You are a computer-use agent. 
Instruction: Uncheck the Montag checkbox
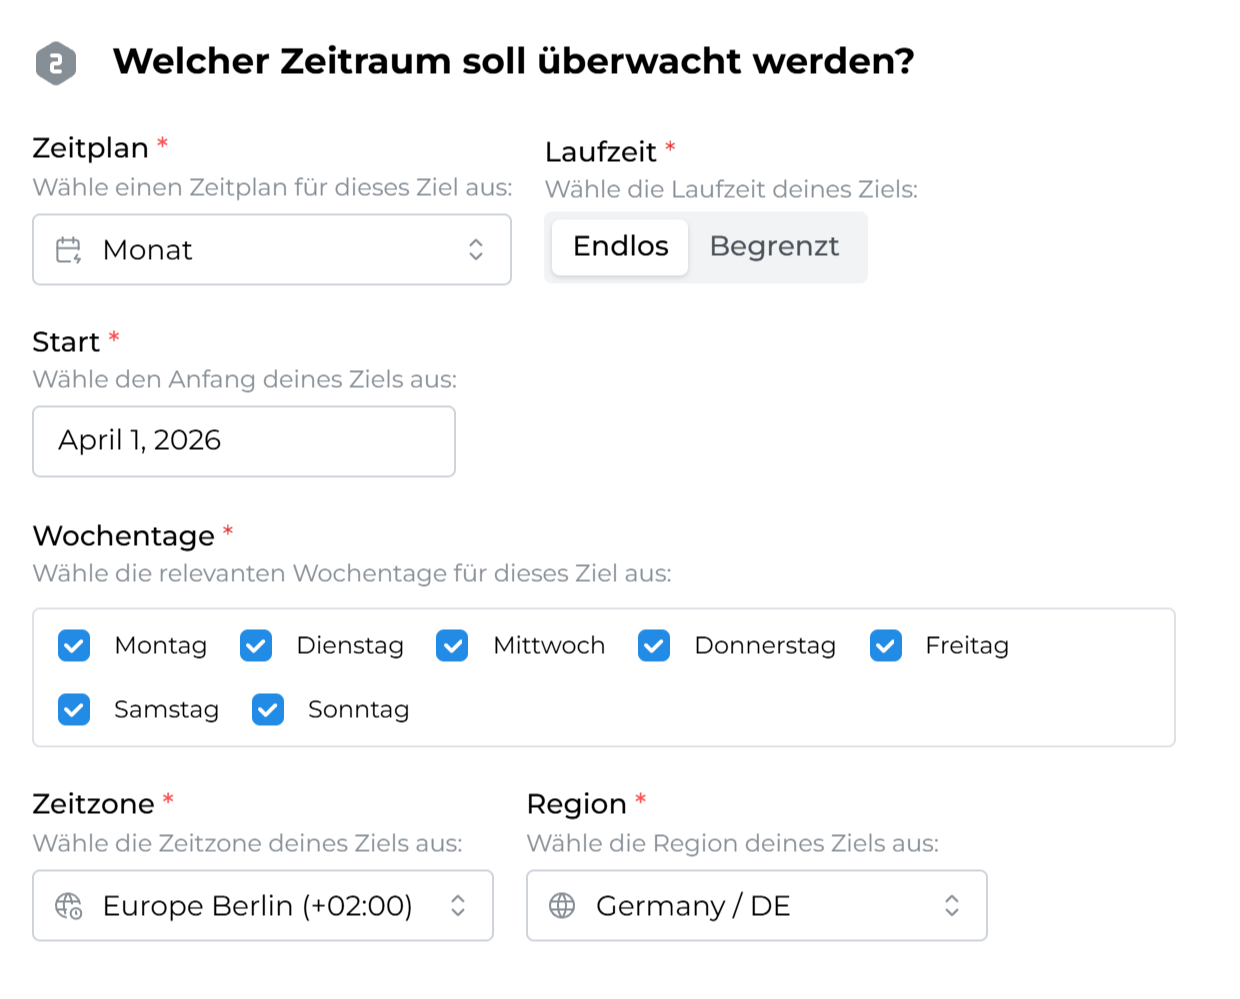click(74, 646)
